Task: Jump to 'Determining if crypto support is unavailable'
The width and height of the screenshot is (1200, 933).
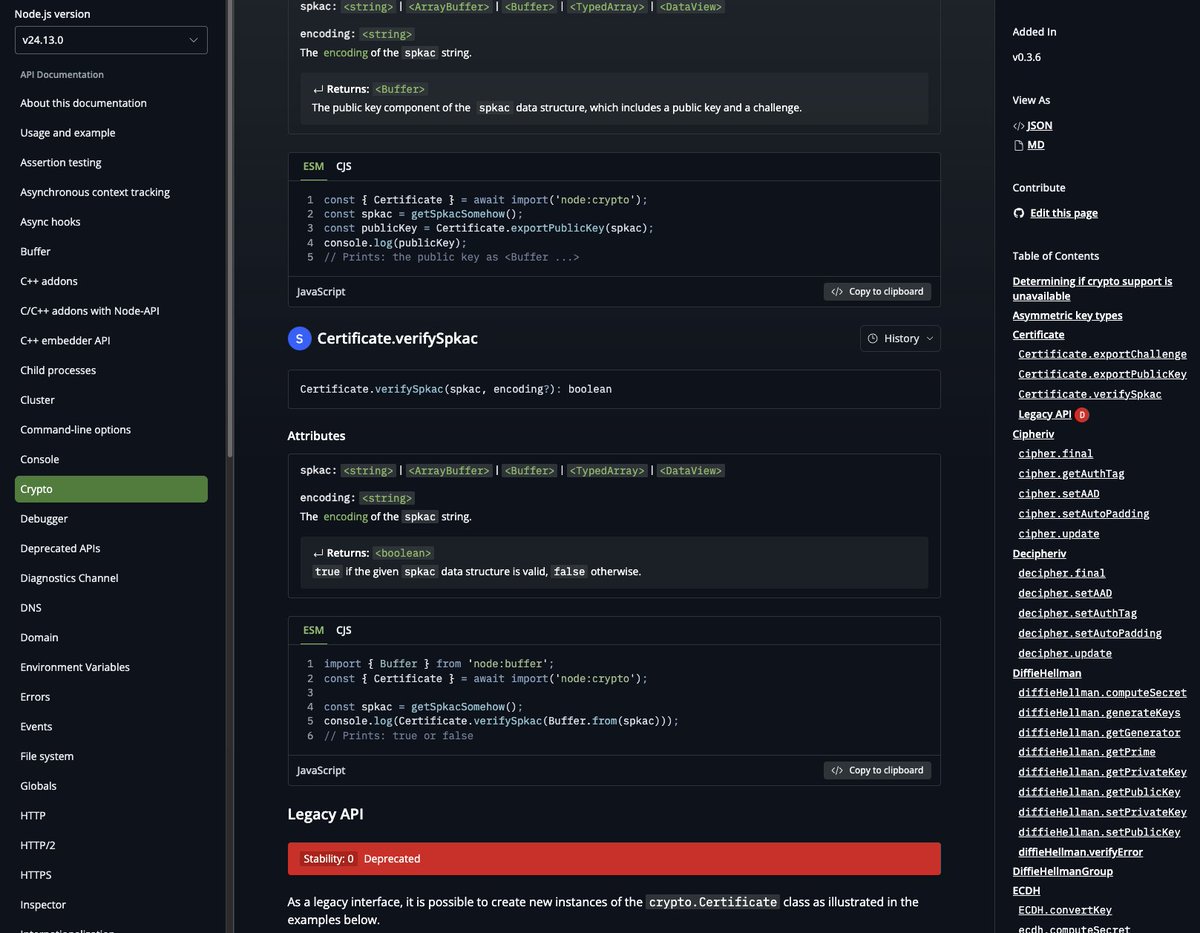Action: point(1092,289)
